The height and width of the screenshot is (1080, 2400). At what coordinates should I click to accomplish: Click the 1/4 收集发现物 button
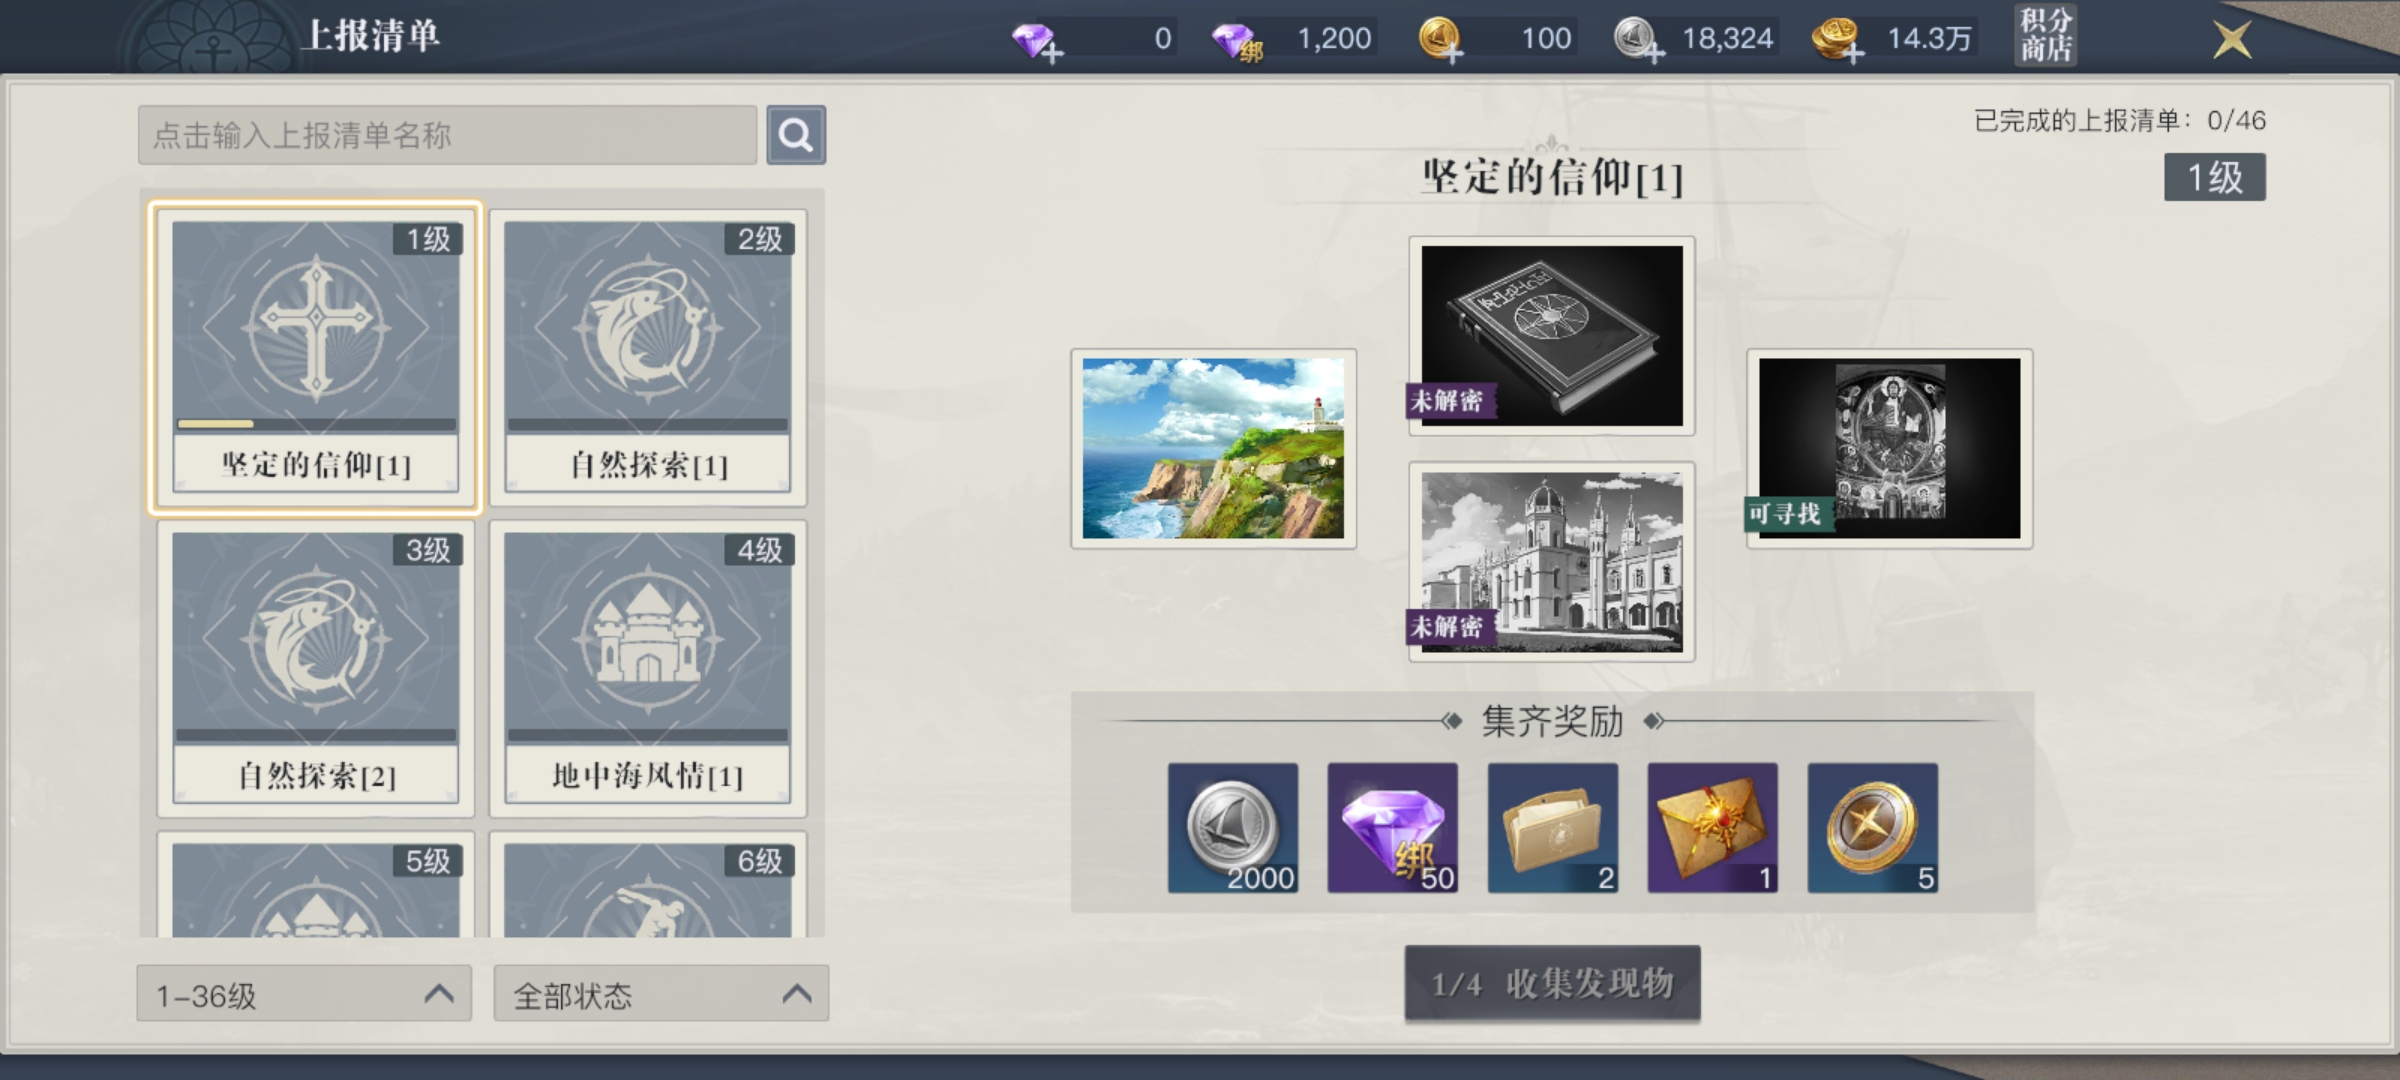pos(1552,983)
